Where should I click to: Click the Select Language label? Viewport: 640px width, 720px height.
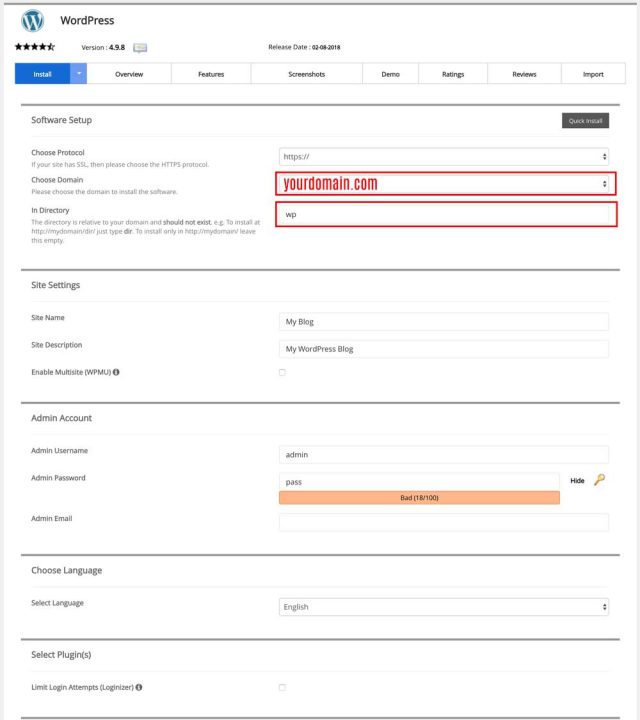click(57, 603)
